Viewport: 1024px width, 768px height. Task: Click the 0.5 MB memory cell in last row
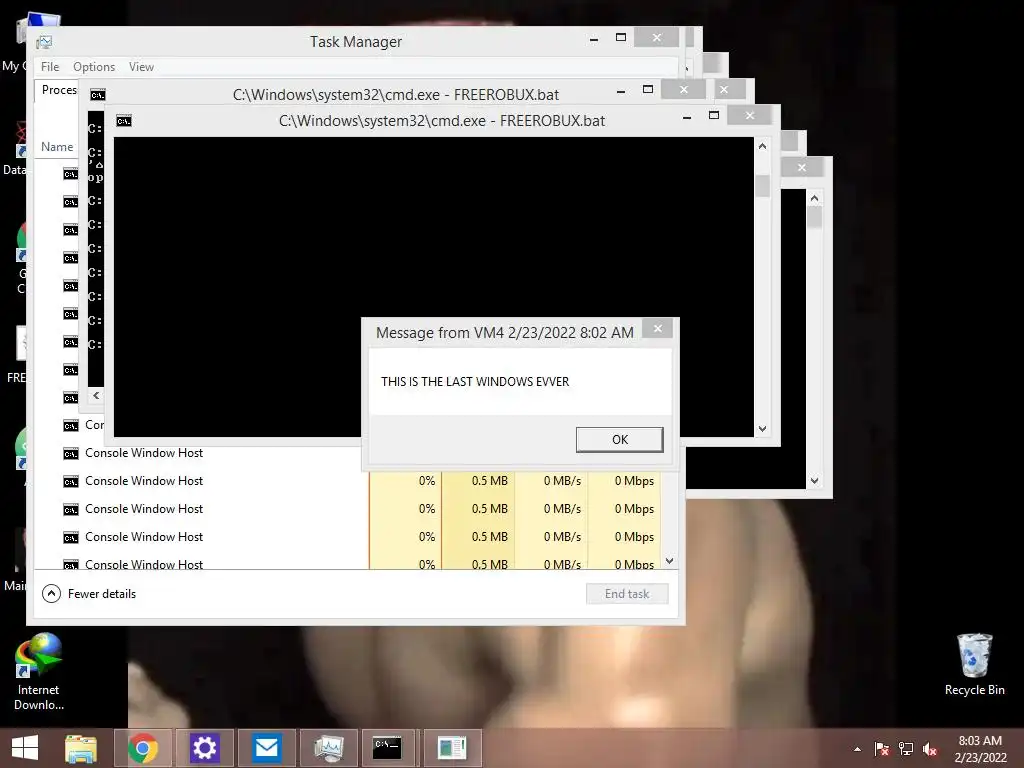[478, 564]
